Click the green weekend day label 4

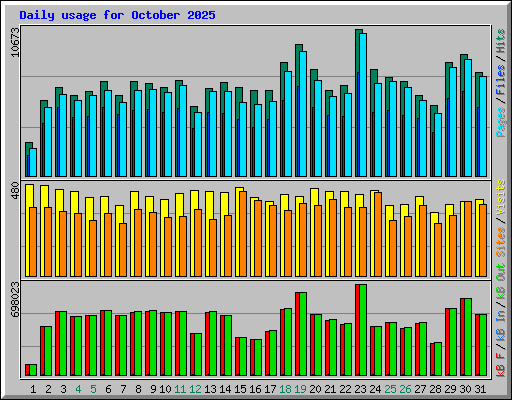point(78,389)
